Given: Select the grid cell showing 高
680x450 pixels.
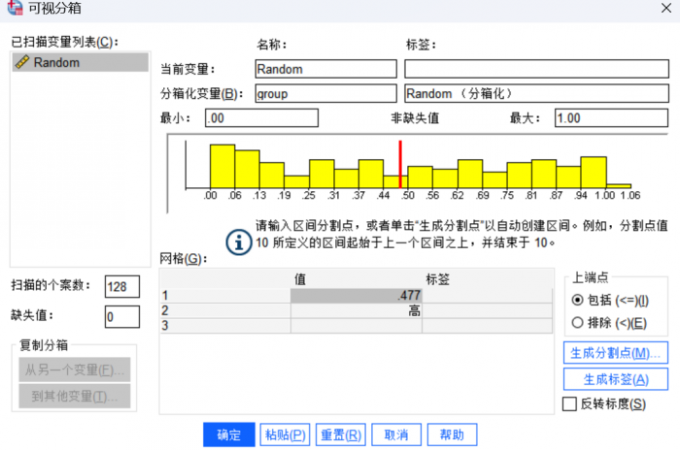Looking at the screenshot, I should coord(356,310).
